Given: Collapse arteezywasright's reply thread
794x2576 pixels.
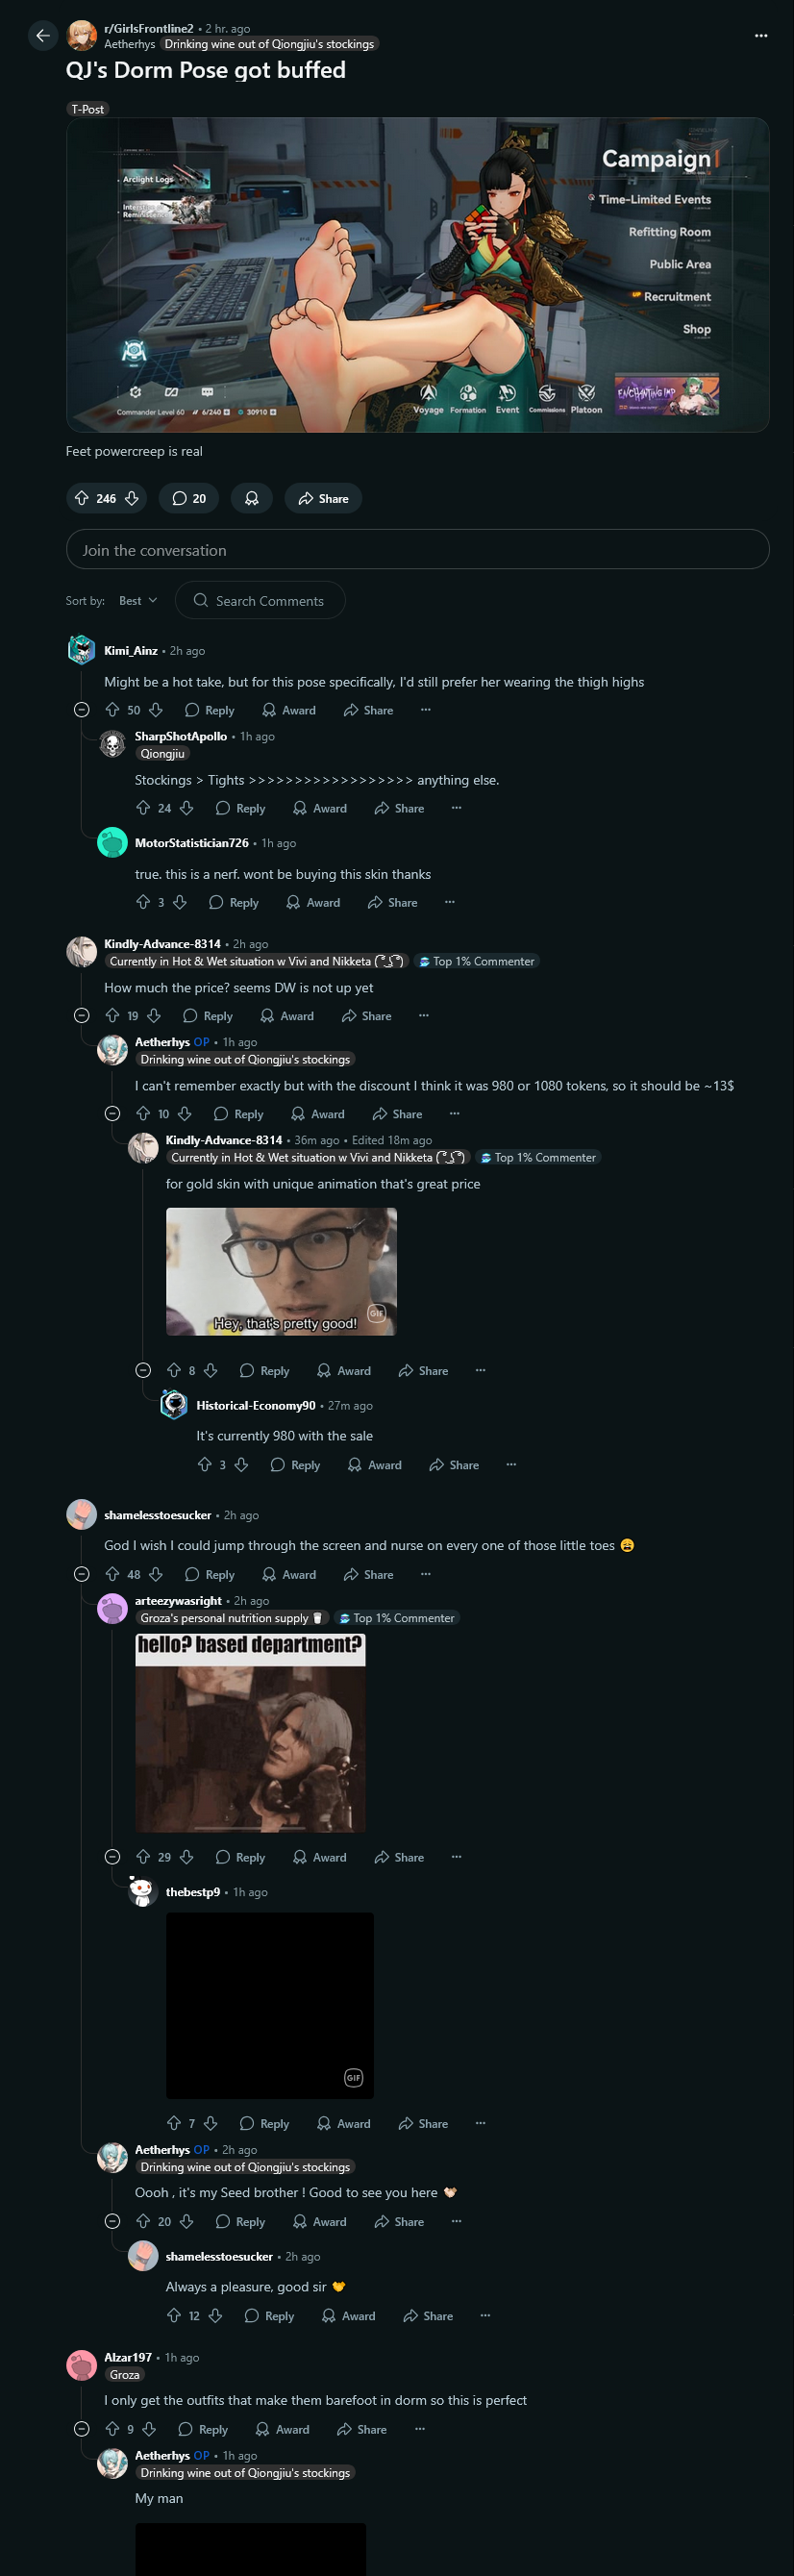Looking at the screenshot, I should [113, 1857].
